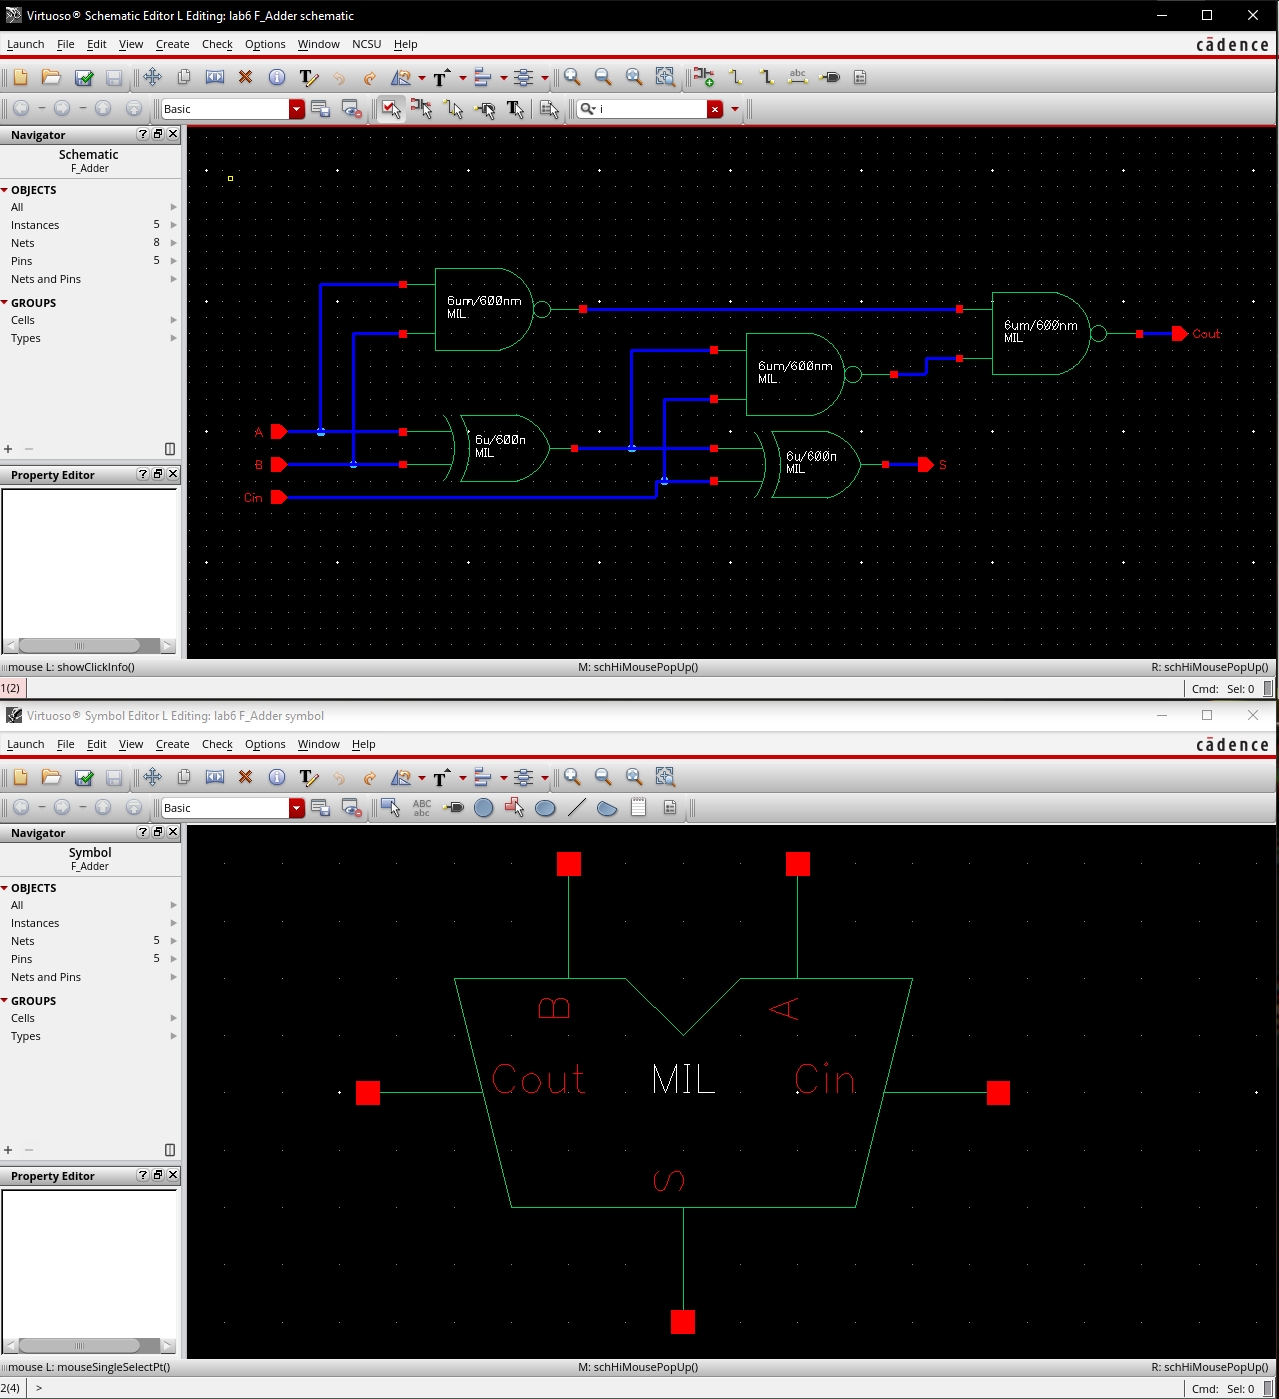The height and width of the screenshot is (1399, 1279).
Task: Click Create Wire Name (abc) icon
Action: coord(797,77)
